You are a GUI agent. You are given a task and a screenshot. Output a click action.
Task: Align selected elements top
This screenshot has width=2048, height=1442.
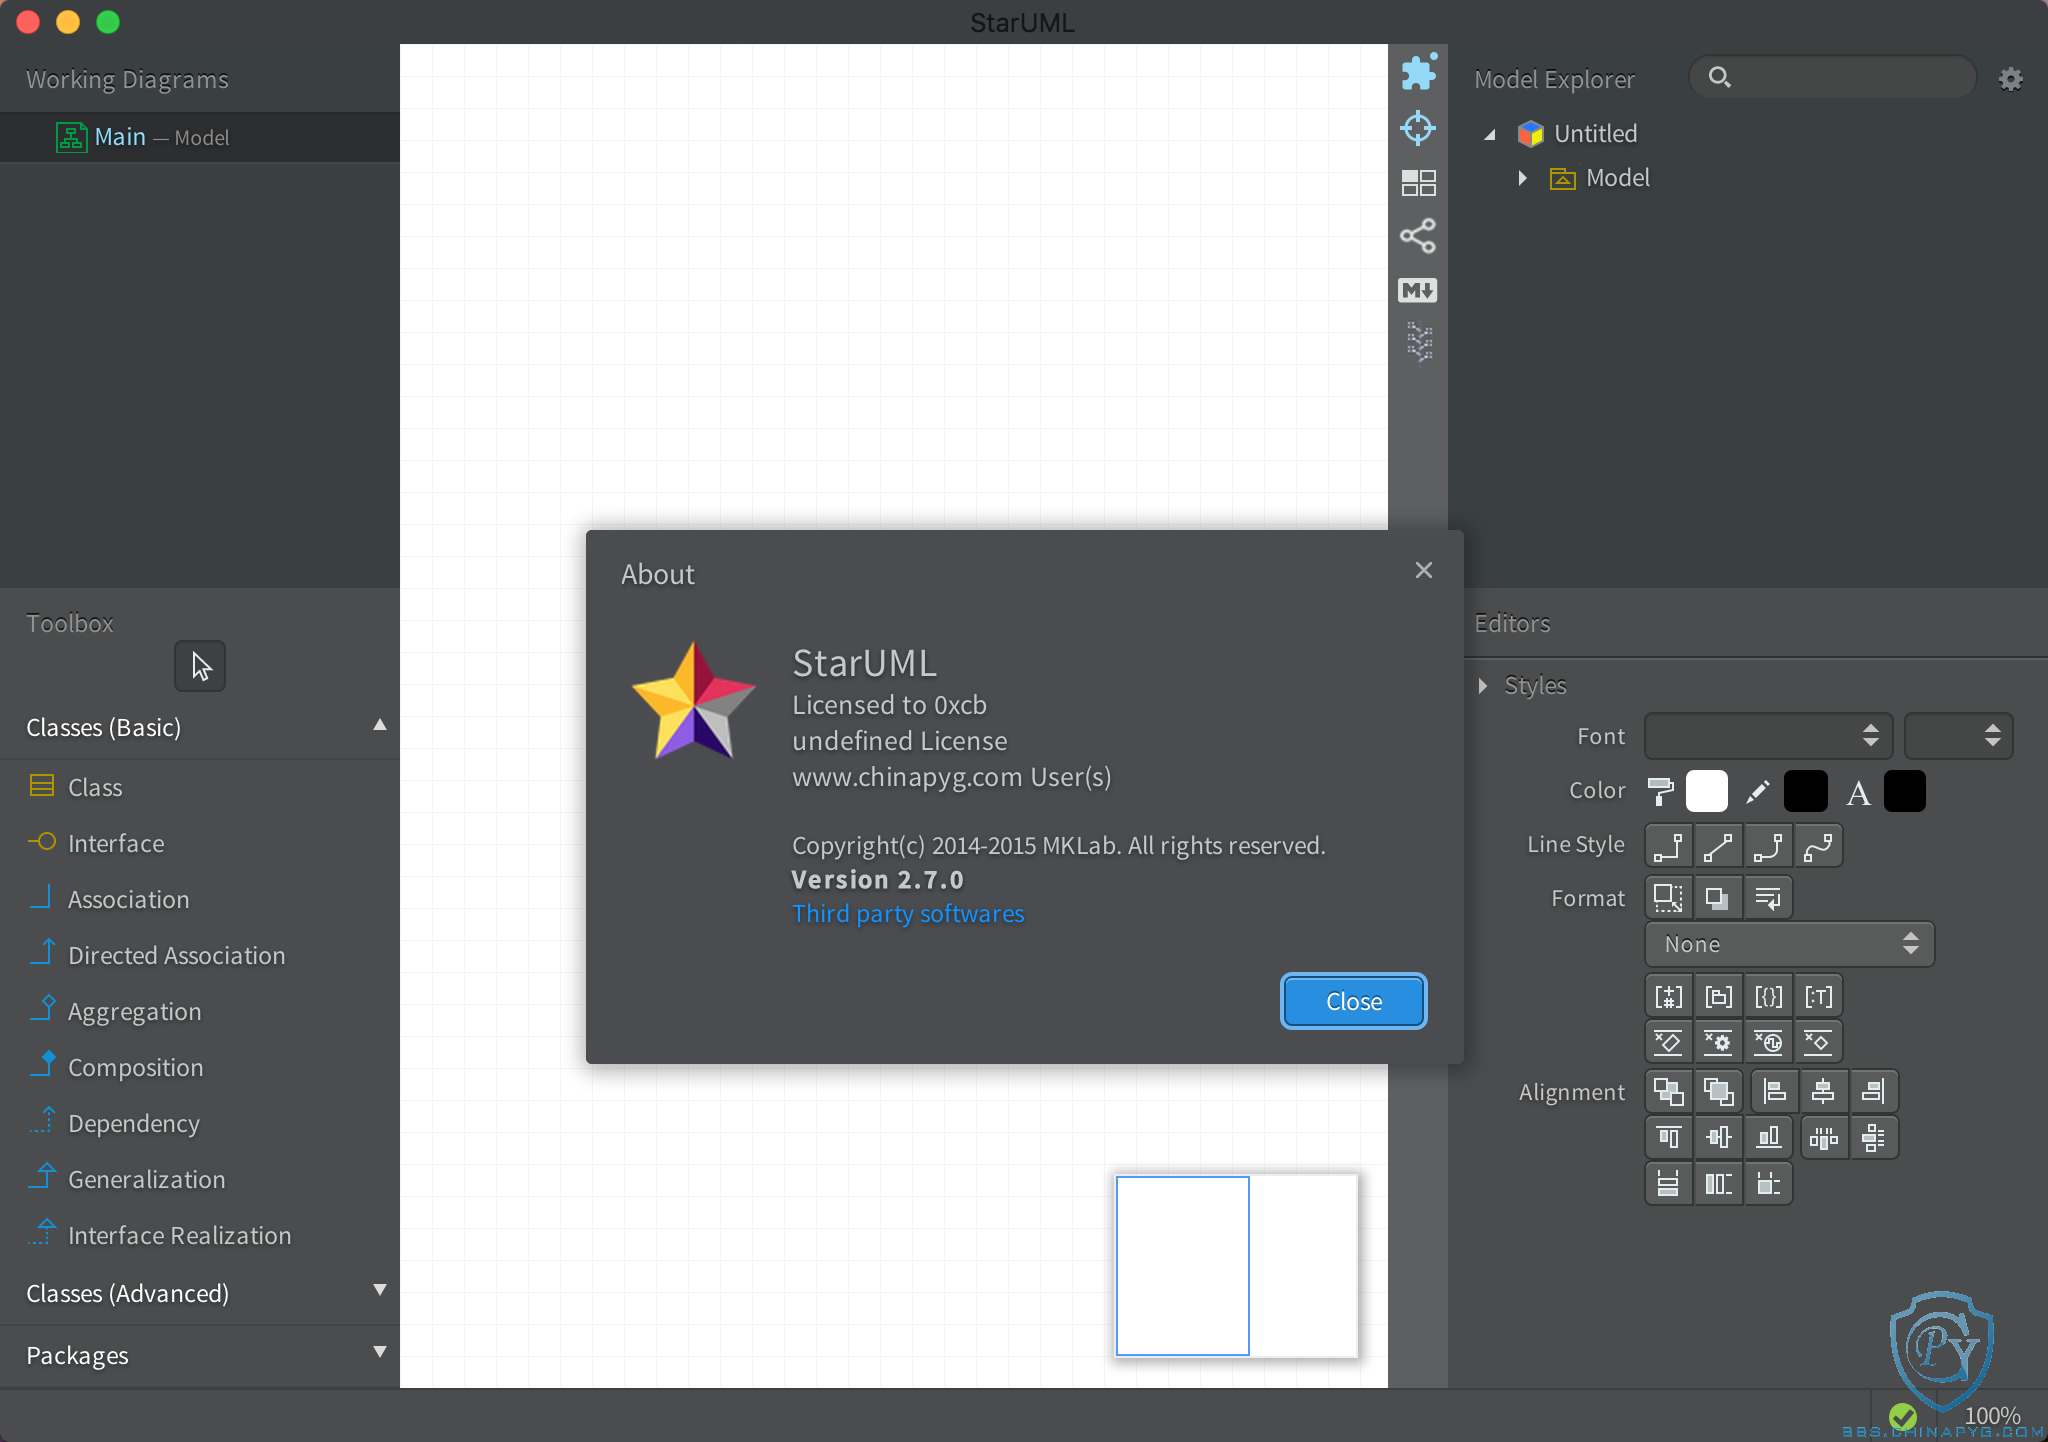pos(1668,1137)
